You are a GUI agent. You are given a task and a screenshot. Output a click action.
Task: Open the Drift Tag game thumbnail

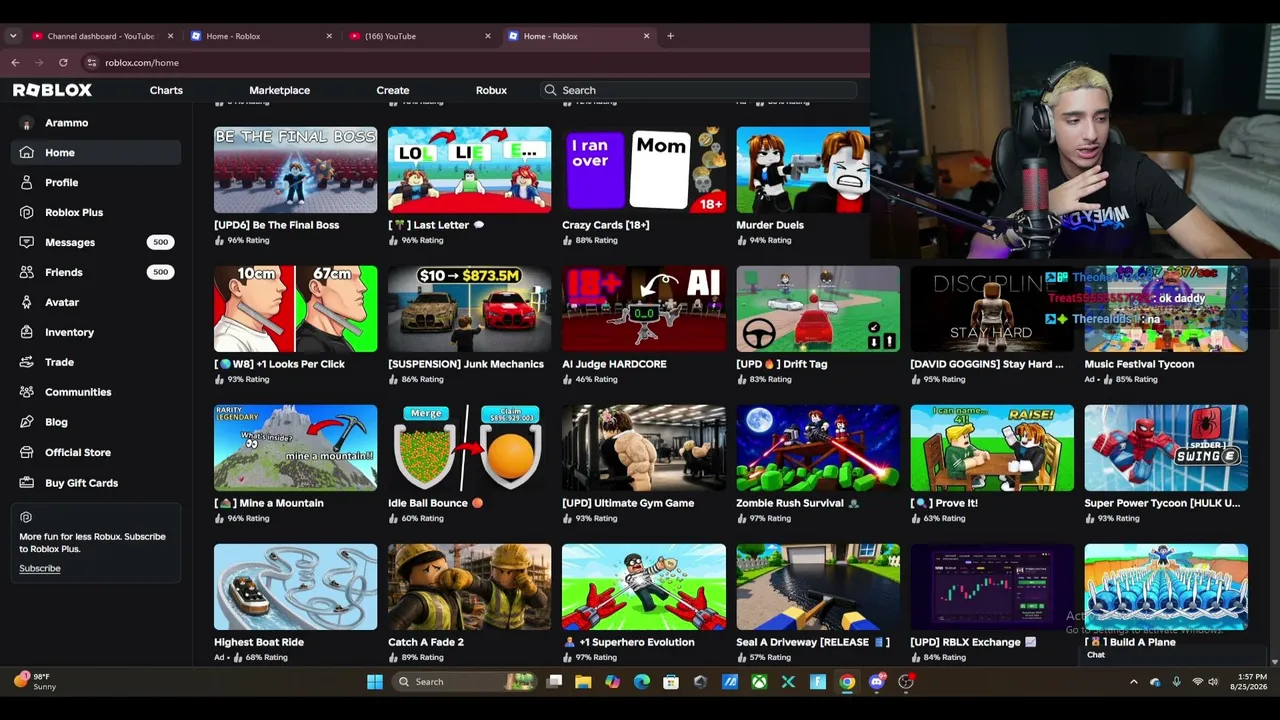(x=817, y=308)
